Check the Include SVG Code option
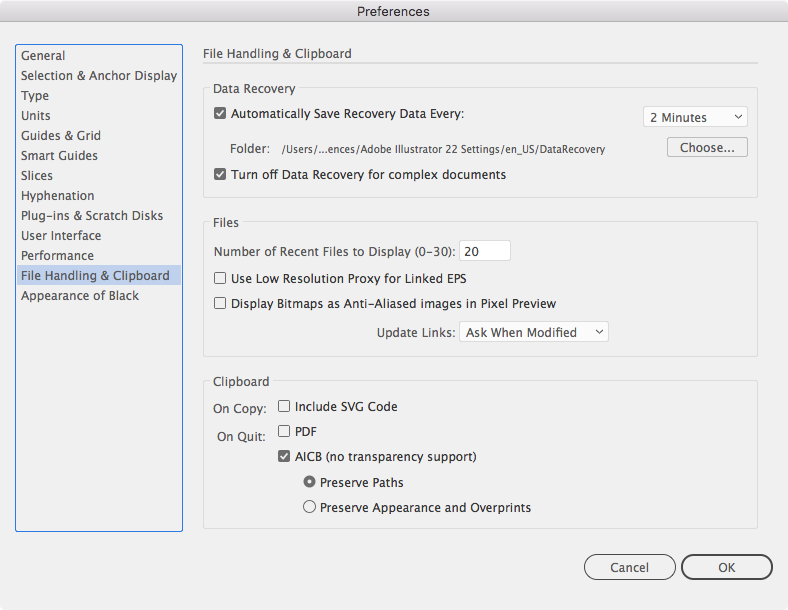788x610 pixels. [x=284, y=407]
